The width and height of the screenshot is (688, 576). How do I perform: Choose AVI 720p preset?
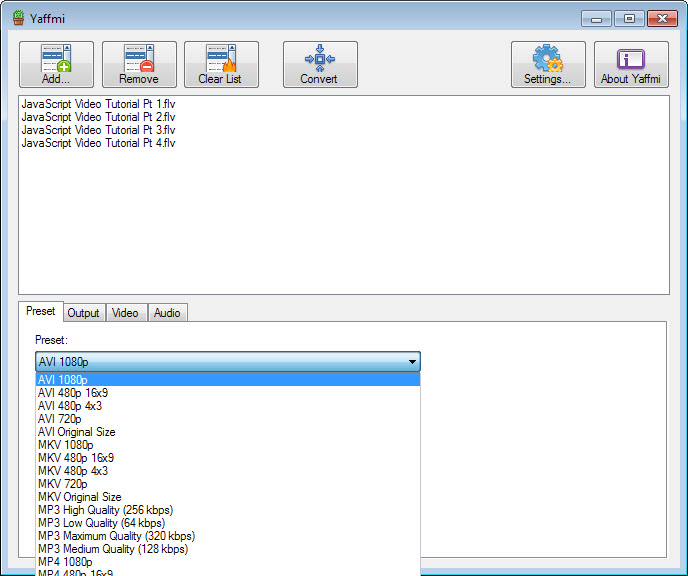tap(228, 419)
